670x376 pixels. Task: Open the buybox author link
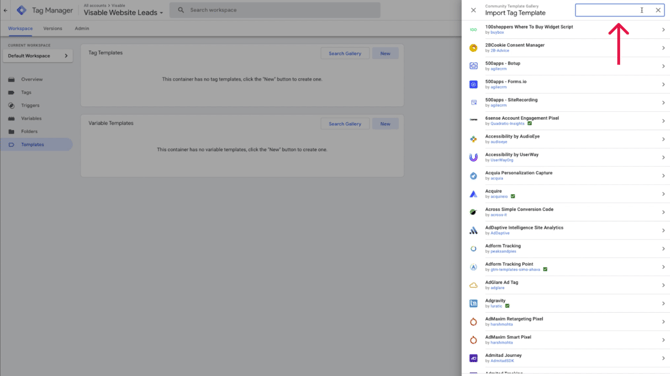pos(497,32)
